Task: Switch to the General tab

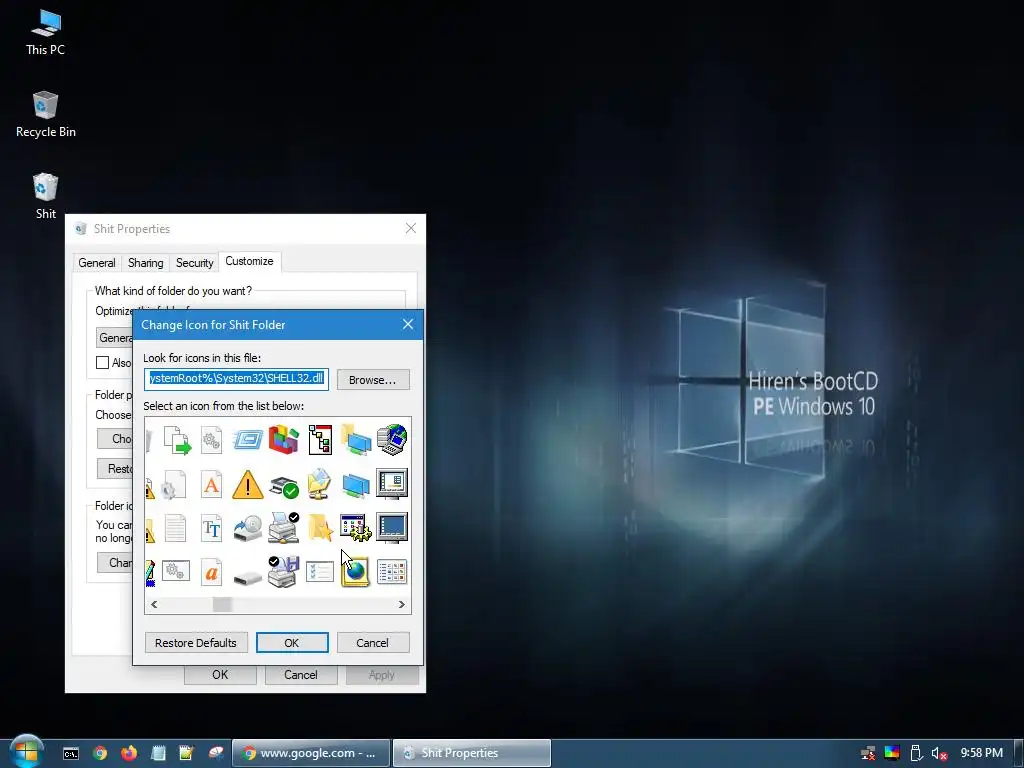Action: coord(97,263)
